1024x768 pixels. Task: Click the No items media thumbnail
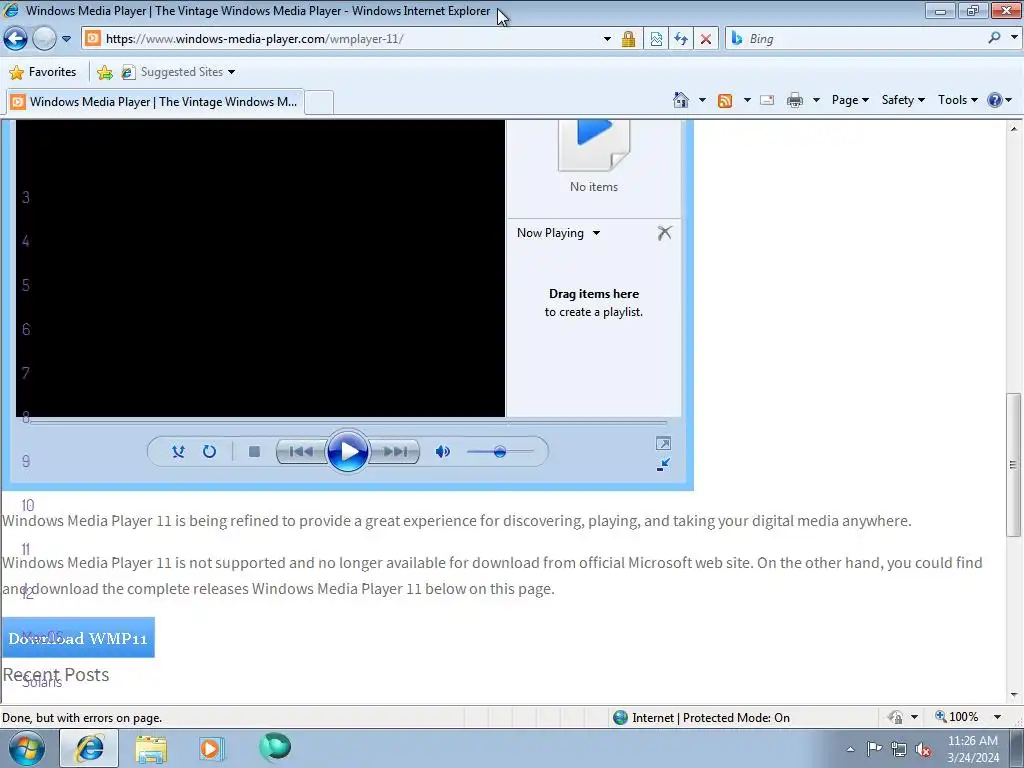coord(594,146)
